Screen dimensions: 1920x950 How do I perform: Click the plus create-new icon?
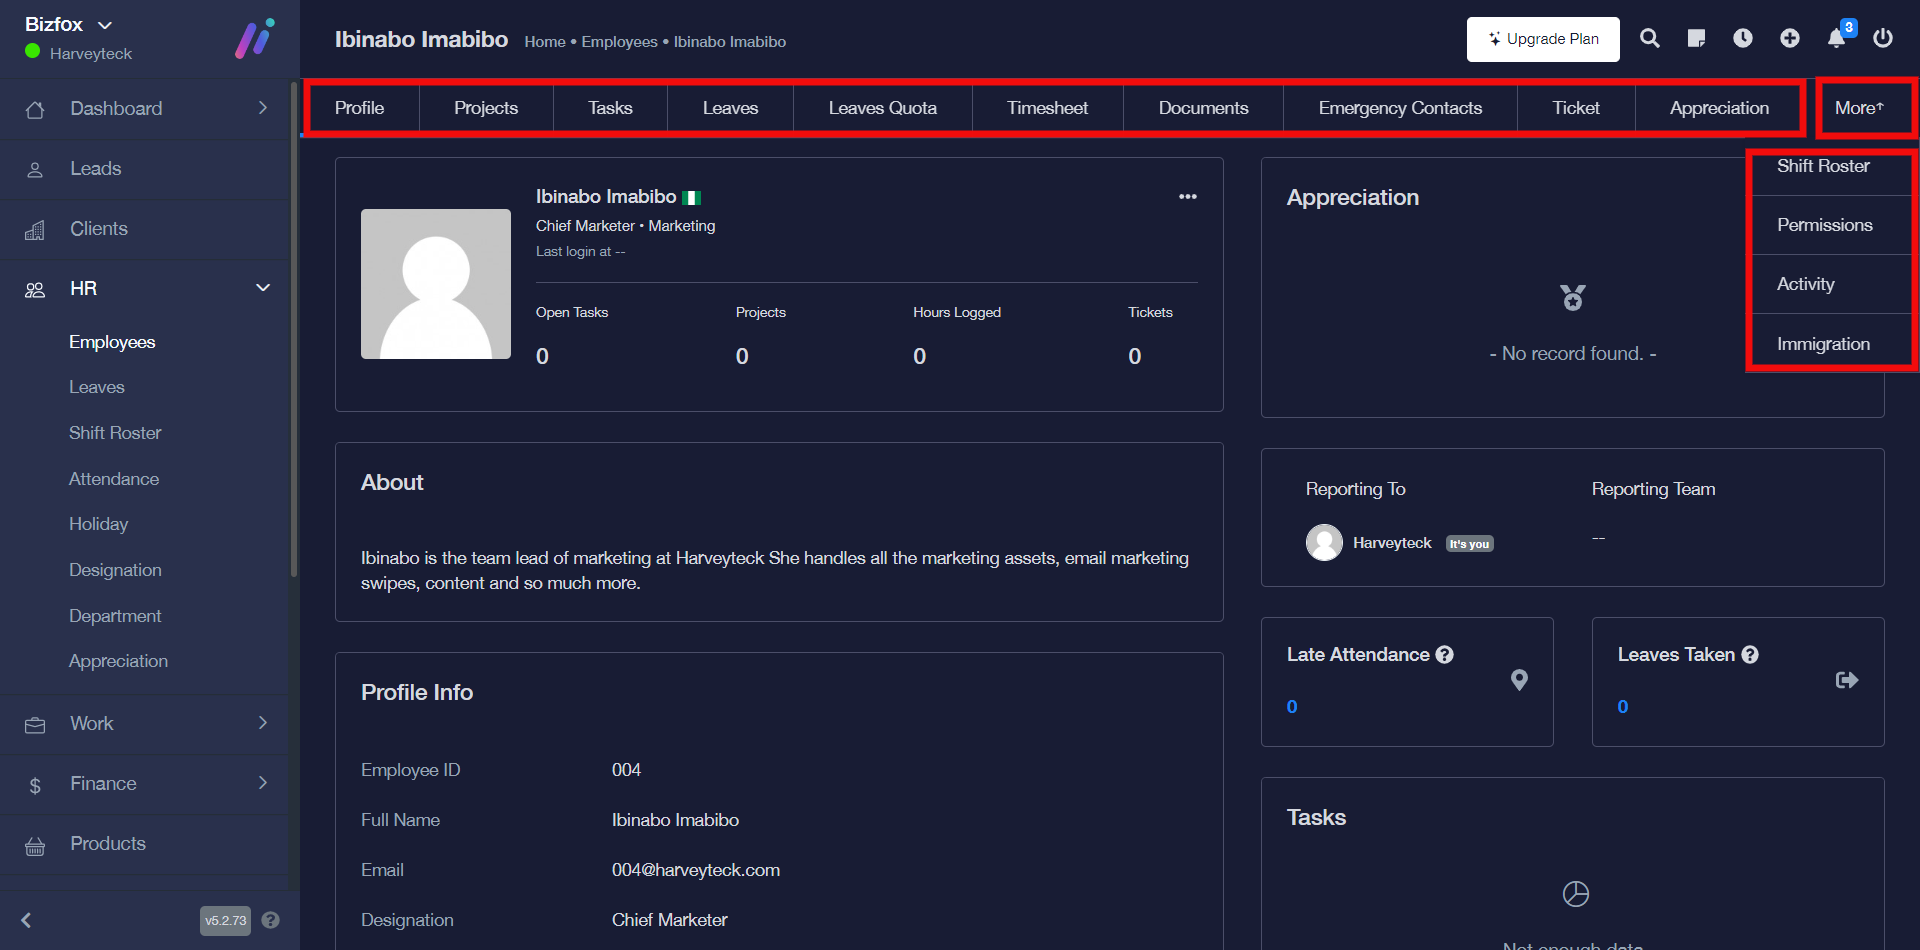1790,39
